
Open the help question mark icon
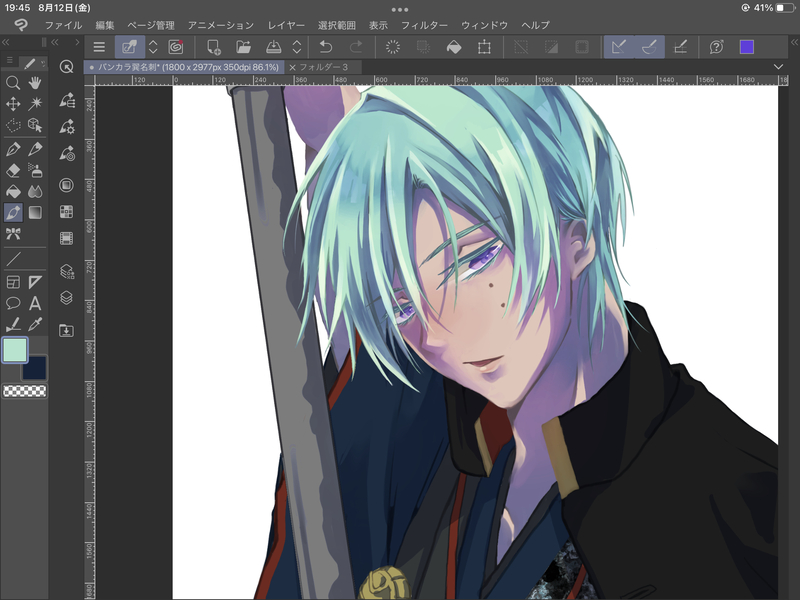(716, 47)
